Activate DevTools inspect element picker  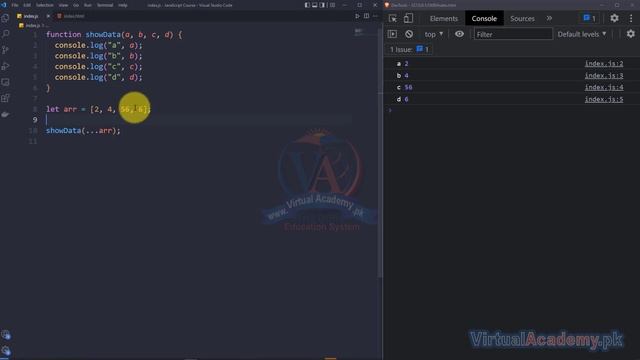[x=393, y=18]
